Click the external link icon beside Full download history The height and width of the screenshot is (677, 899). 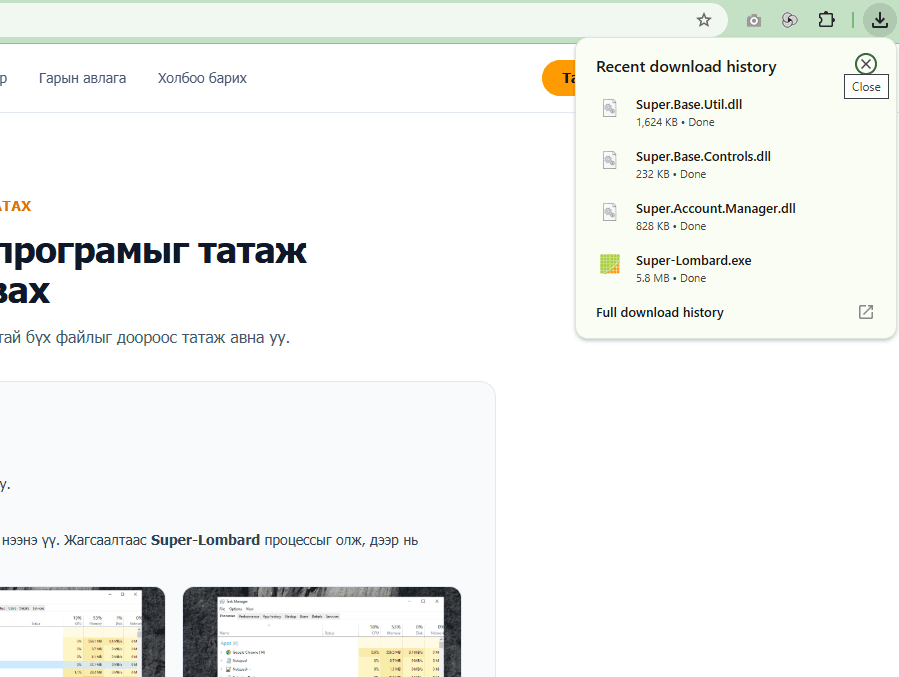click(866, 312)
